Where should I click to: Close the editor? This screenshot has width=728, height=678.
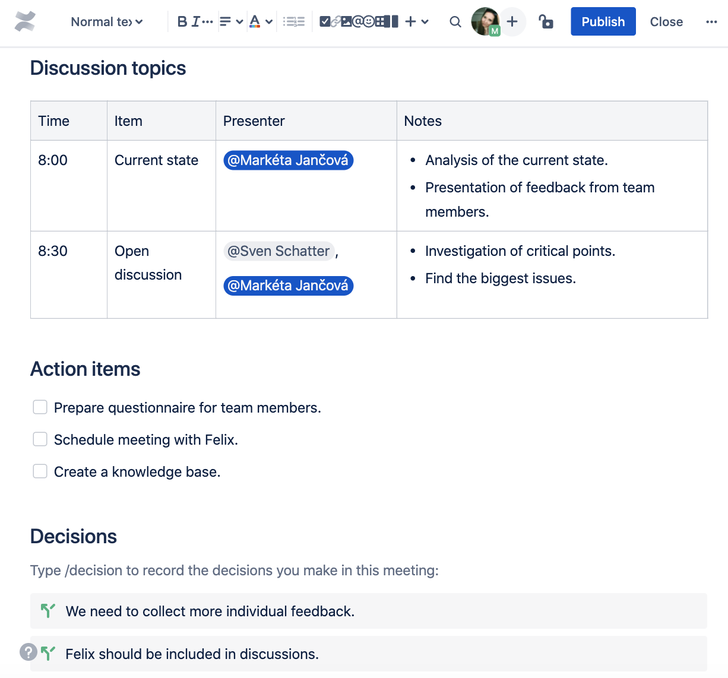coord(666,22)
